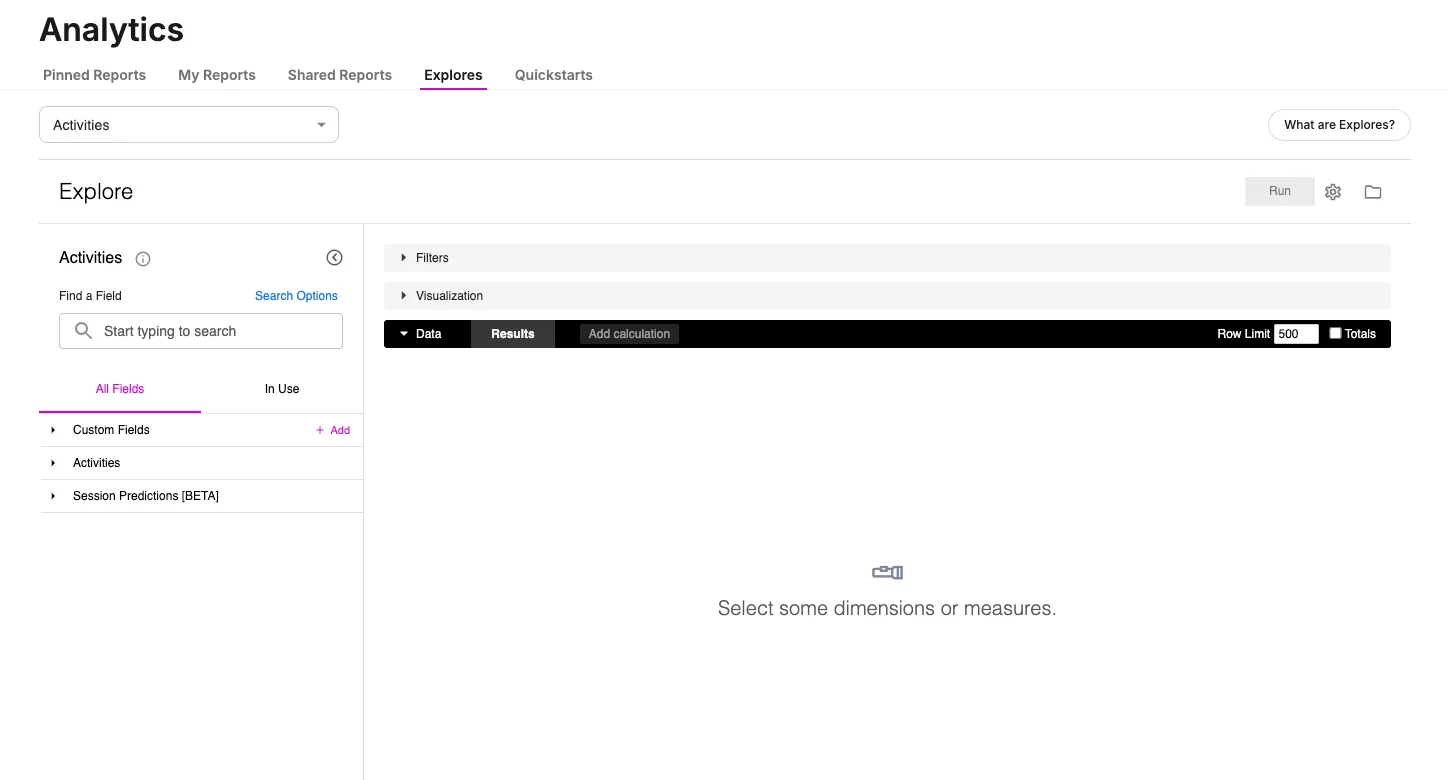The image size is (1448, 780).
Task: Open Search Options link
Action: (x=296, y=296)
